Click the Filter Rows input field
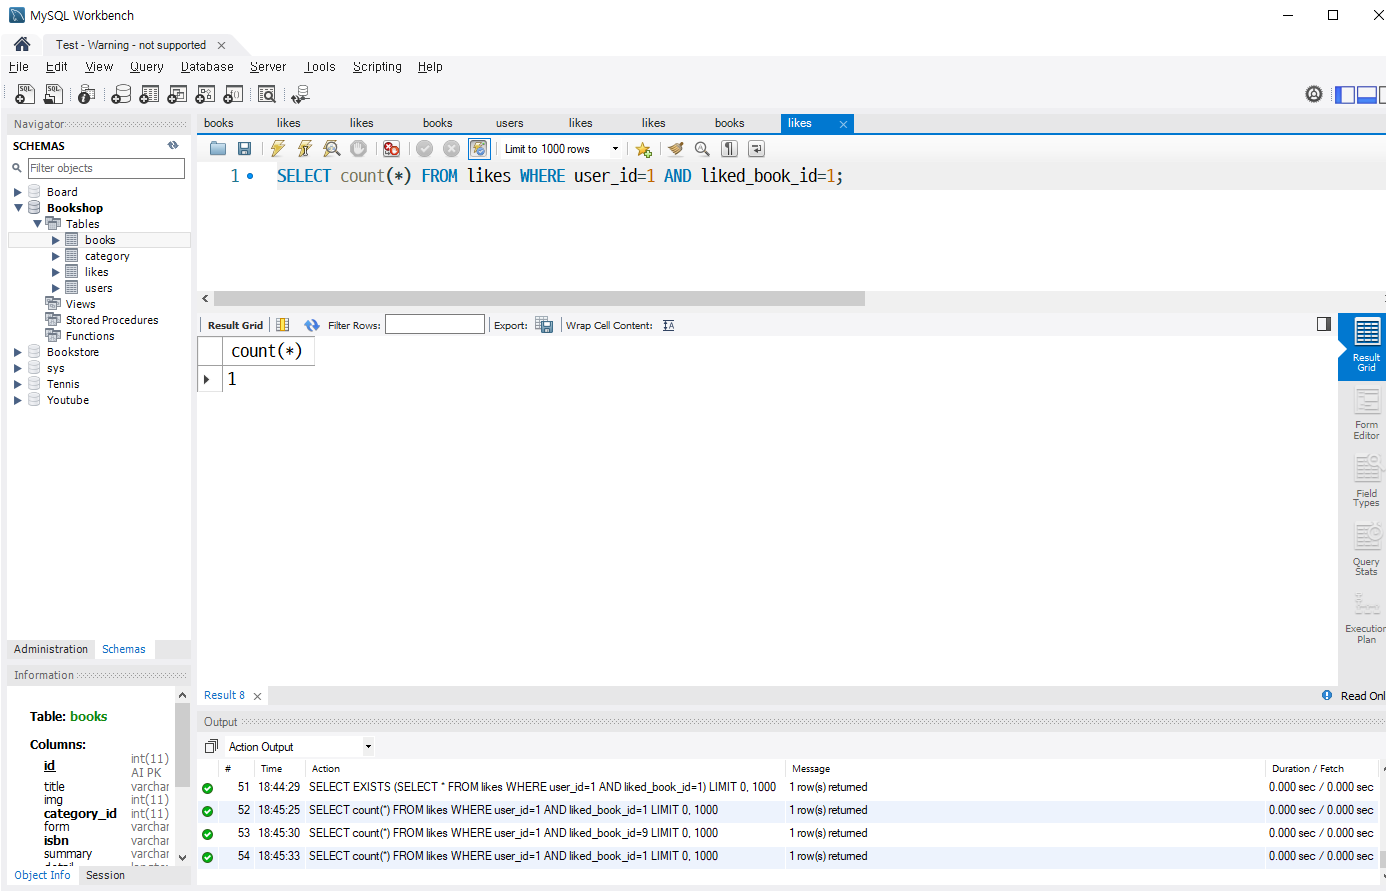Image resolution: width=1386 pixels, height=892 pixels. tap(435, 325)
